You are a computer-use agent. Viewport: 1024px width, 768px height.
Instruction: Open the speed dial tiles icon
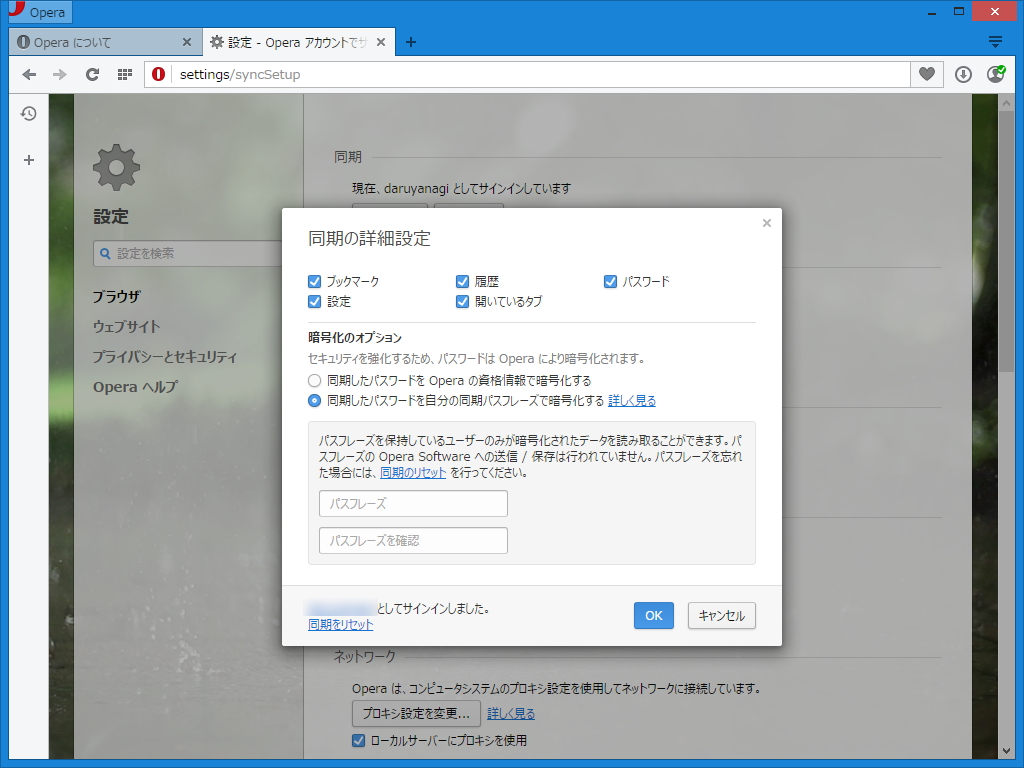(x=123, y=74)
